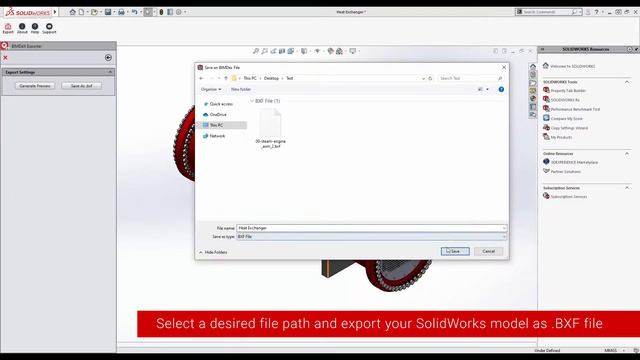Click the SolidWorks Home toolbar icon
The width and height of the screenshot is (640, 360).
[x=73, y=12]
